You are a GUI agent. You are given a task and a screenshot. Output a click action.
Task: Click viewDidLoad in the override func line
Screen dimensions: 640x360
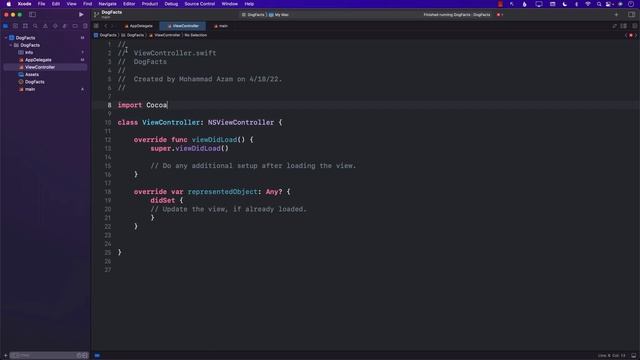(x=214, y=140)
